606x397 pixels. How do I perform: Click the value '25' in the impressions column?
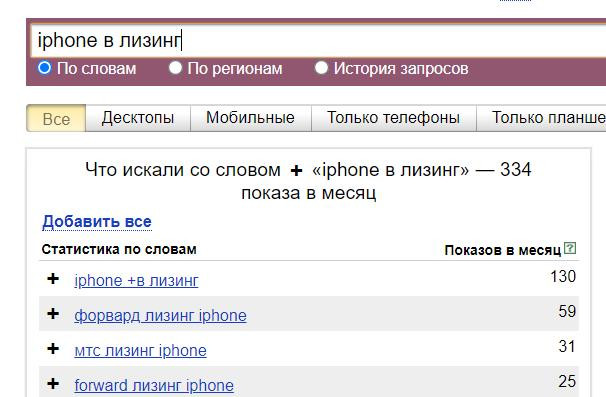(567, 382)
